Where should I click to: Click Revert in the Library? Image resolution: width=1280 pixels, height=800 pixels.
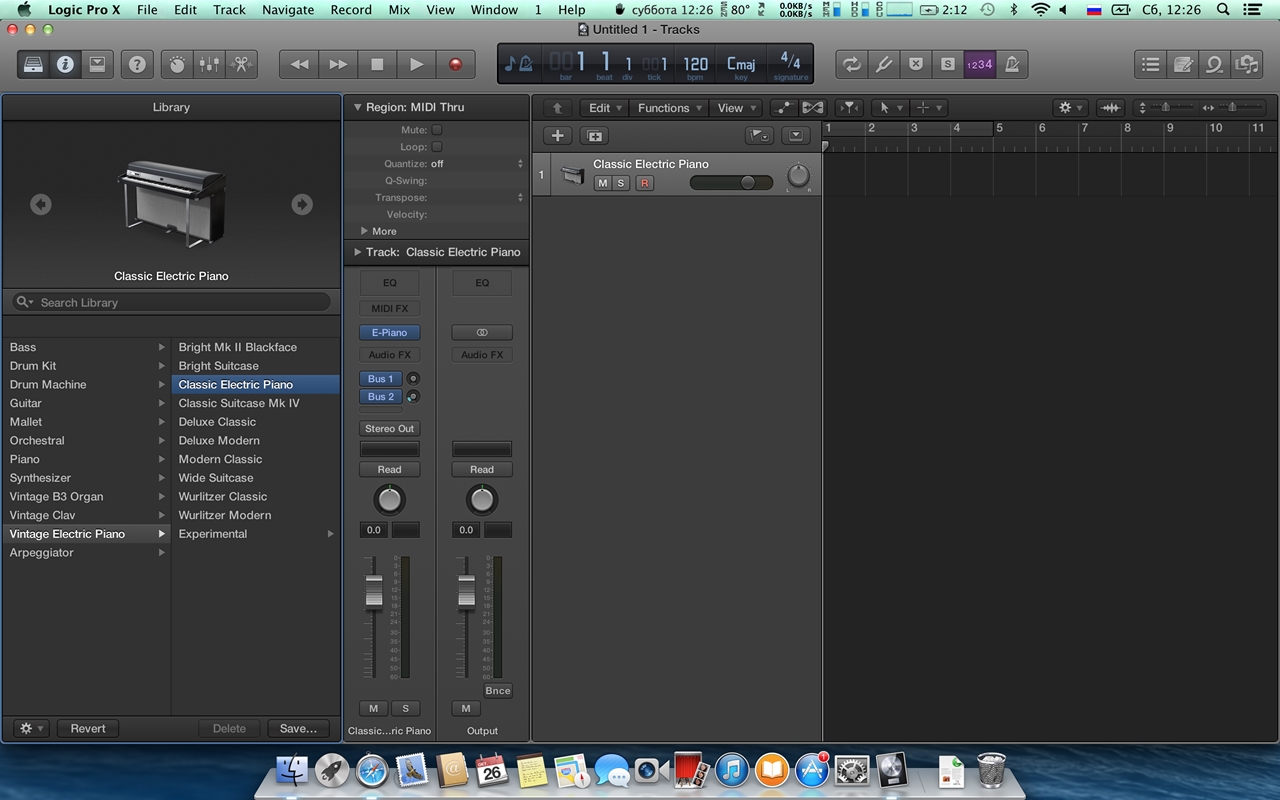pos(88,728)
